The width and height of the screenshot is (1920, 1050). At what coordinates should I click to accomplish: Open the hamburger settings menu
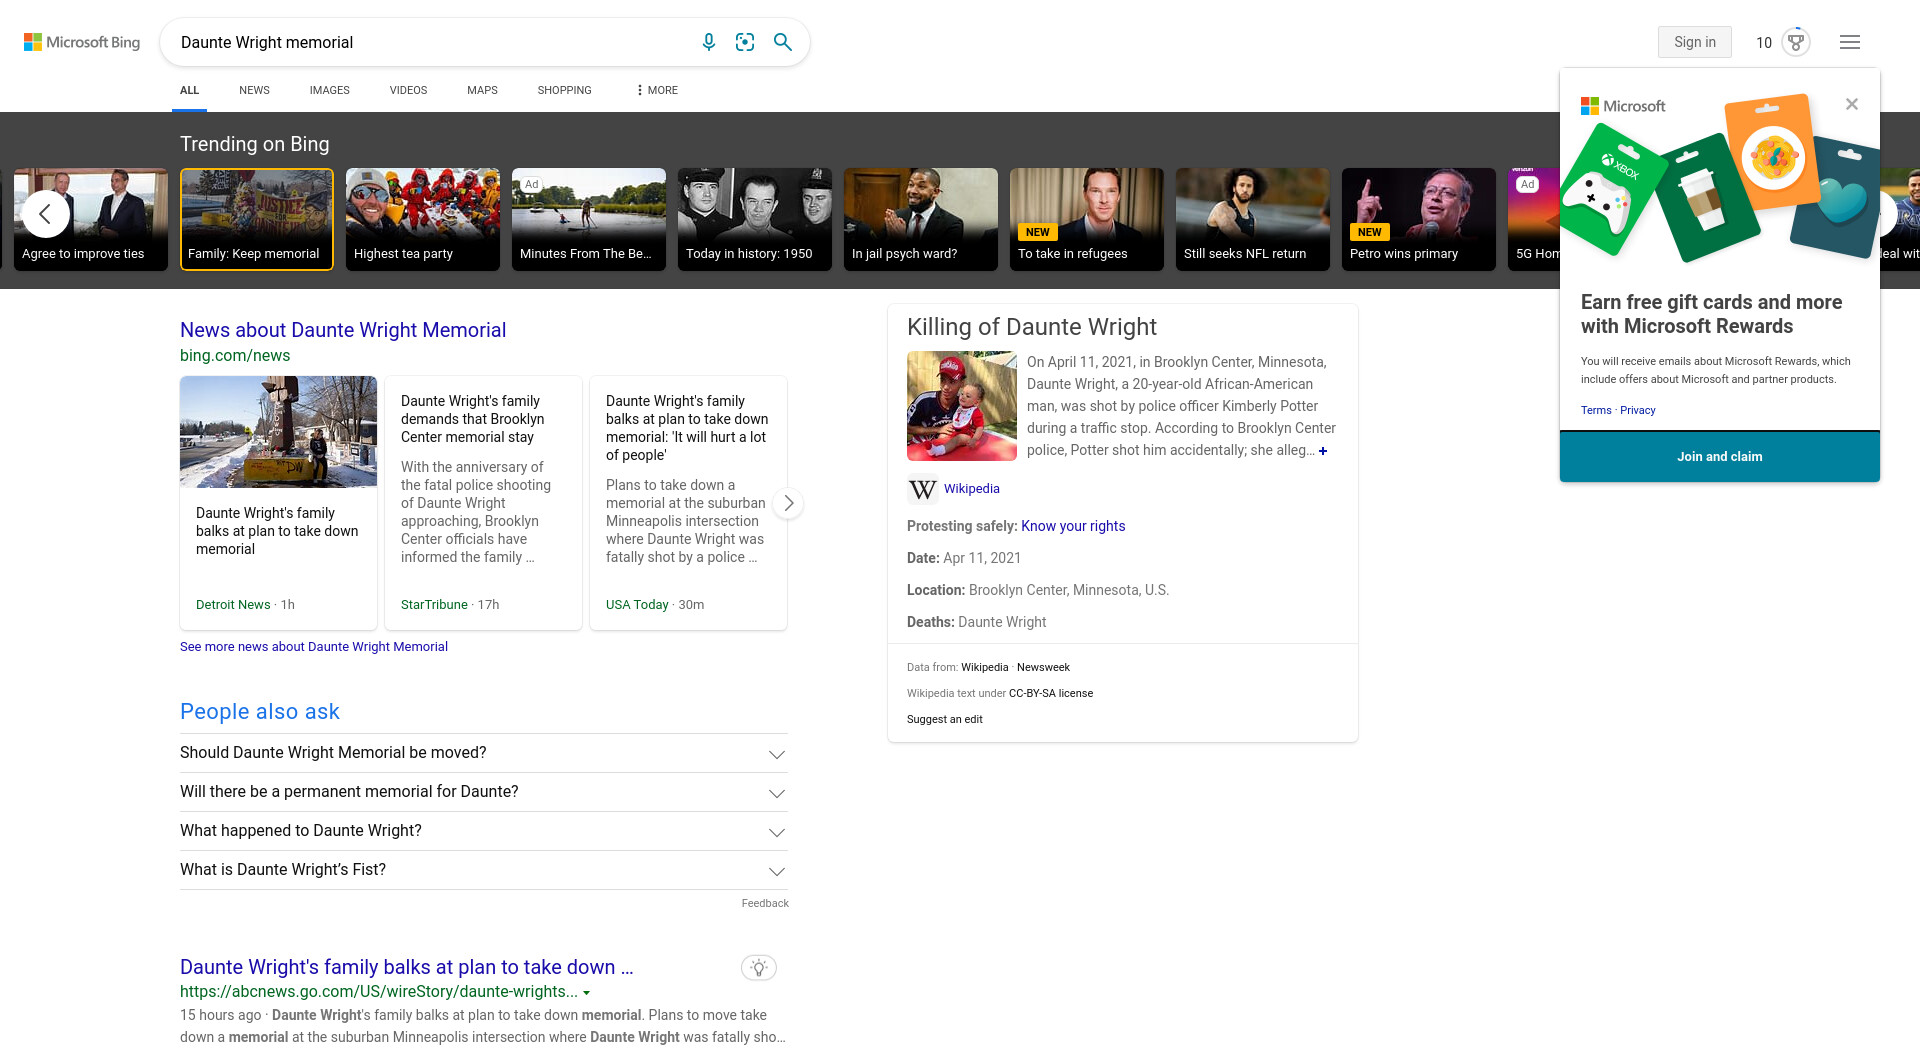(1850, 42)
